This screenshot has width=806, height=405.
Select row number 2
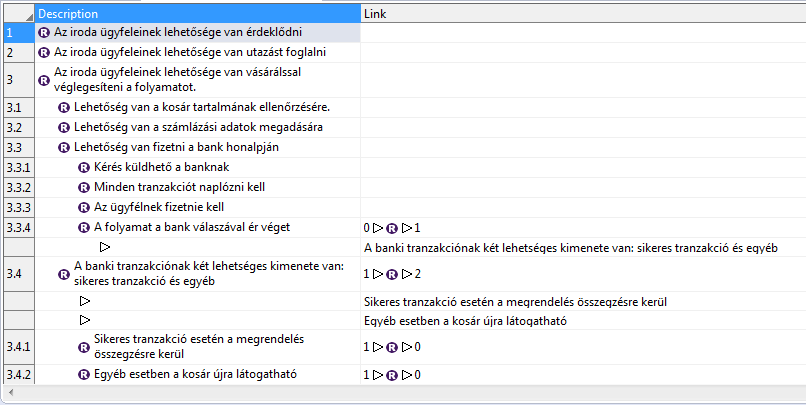coord(19,52)
